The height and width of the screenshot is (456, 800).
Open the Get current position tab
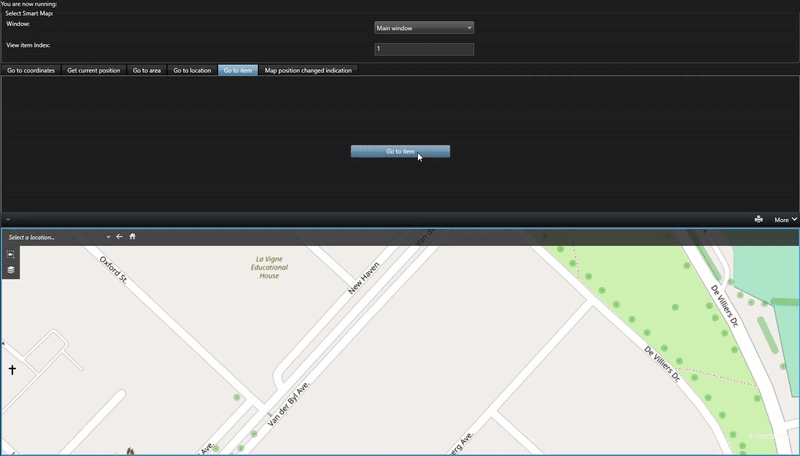pyautogui.click(x=93, y=71)
